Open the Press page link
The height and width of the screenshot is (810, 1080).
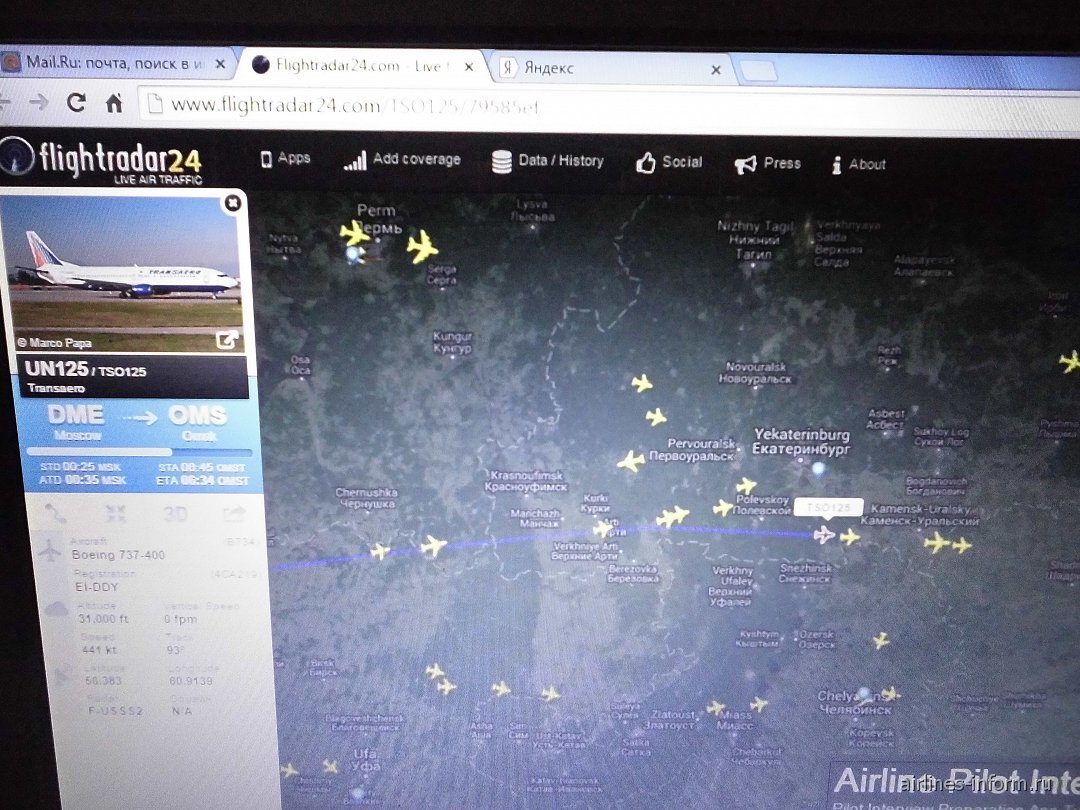click(x=782, y=163)
